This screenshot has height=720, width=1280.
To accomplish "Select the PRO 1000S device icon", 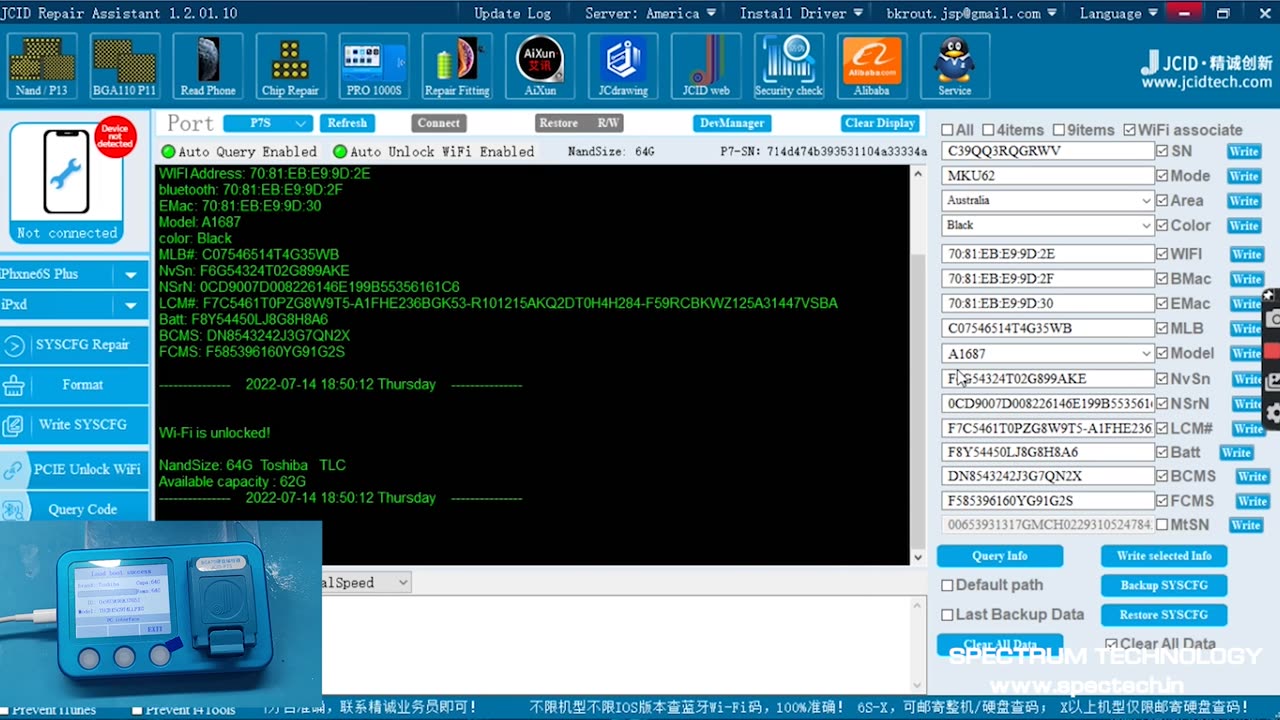I will (x=374, y=66).
